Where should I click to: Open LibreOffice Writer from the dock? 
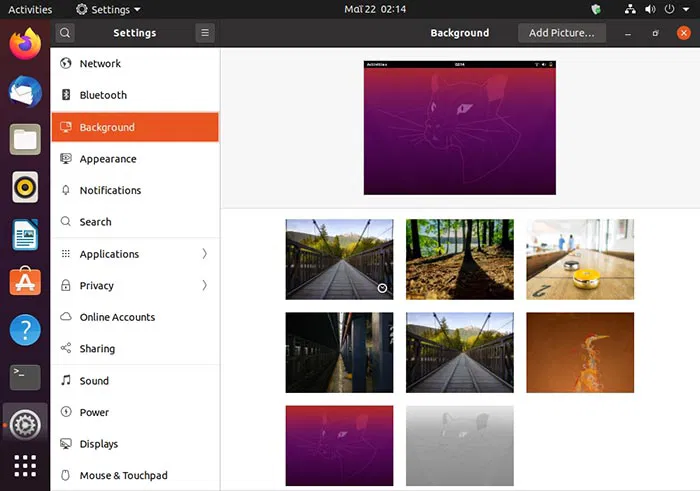pos(25,235)
